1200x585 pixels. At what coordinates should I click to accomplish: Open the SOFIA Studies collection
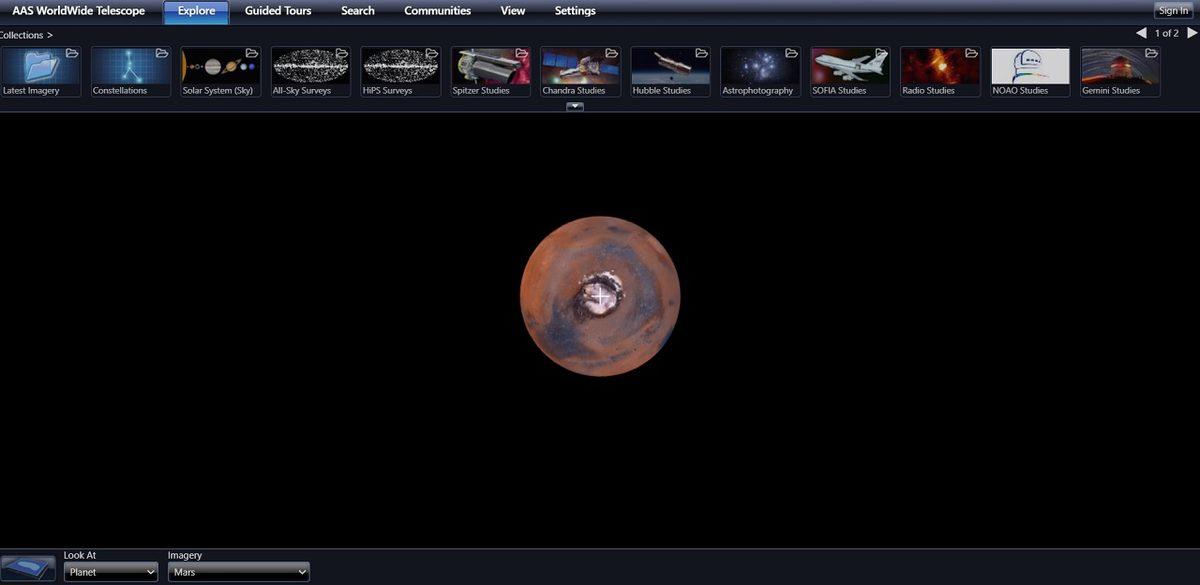pos(851,70)
